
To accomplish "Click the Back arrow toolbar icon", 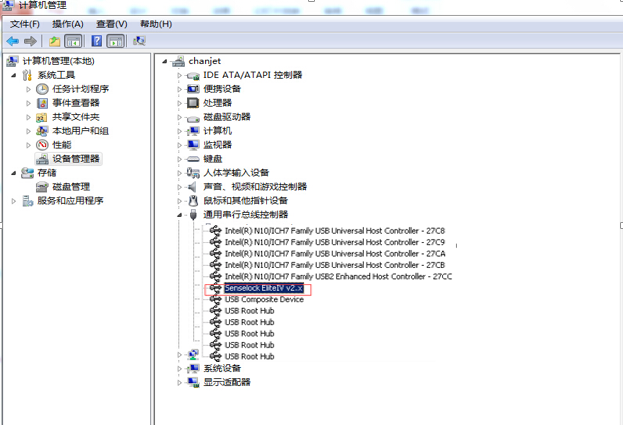I will tap(12, 41).
